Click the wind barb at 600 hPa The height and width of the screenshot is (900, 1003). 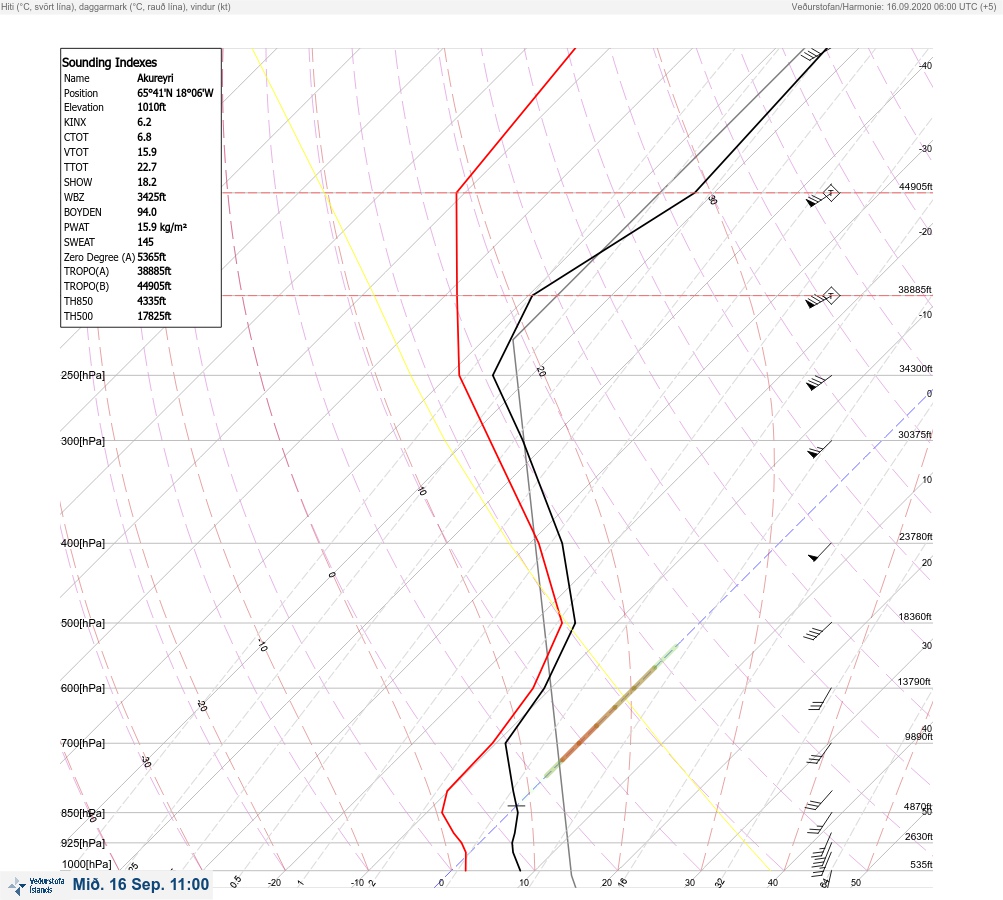click(820, 699)
